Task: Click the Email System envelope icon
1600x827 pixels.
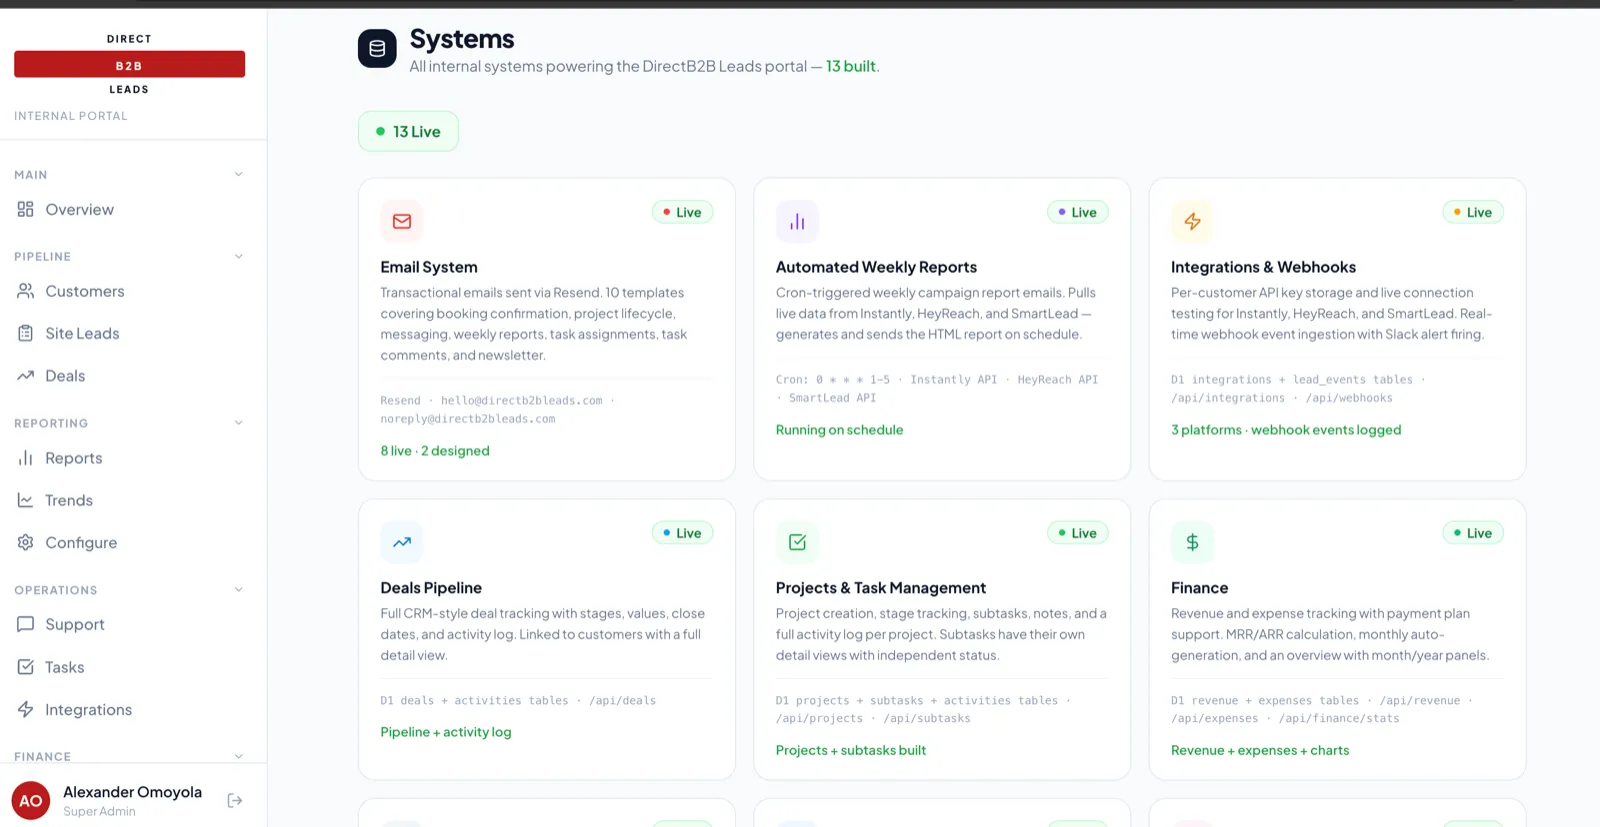Action: (402, 221)
